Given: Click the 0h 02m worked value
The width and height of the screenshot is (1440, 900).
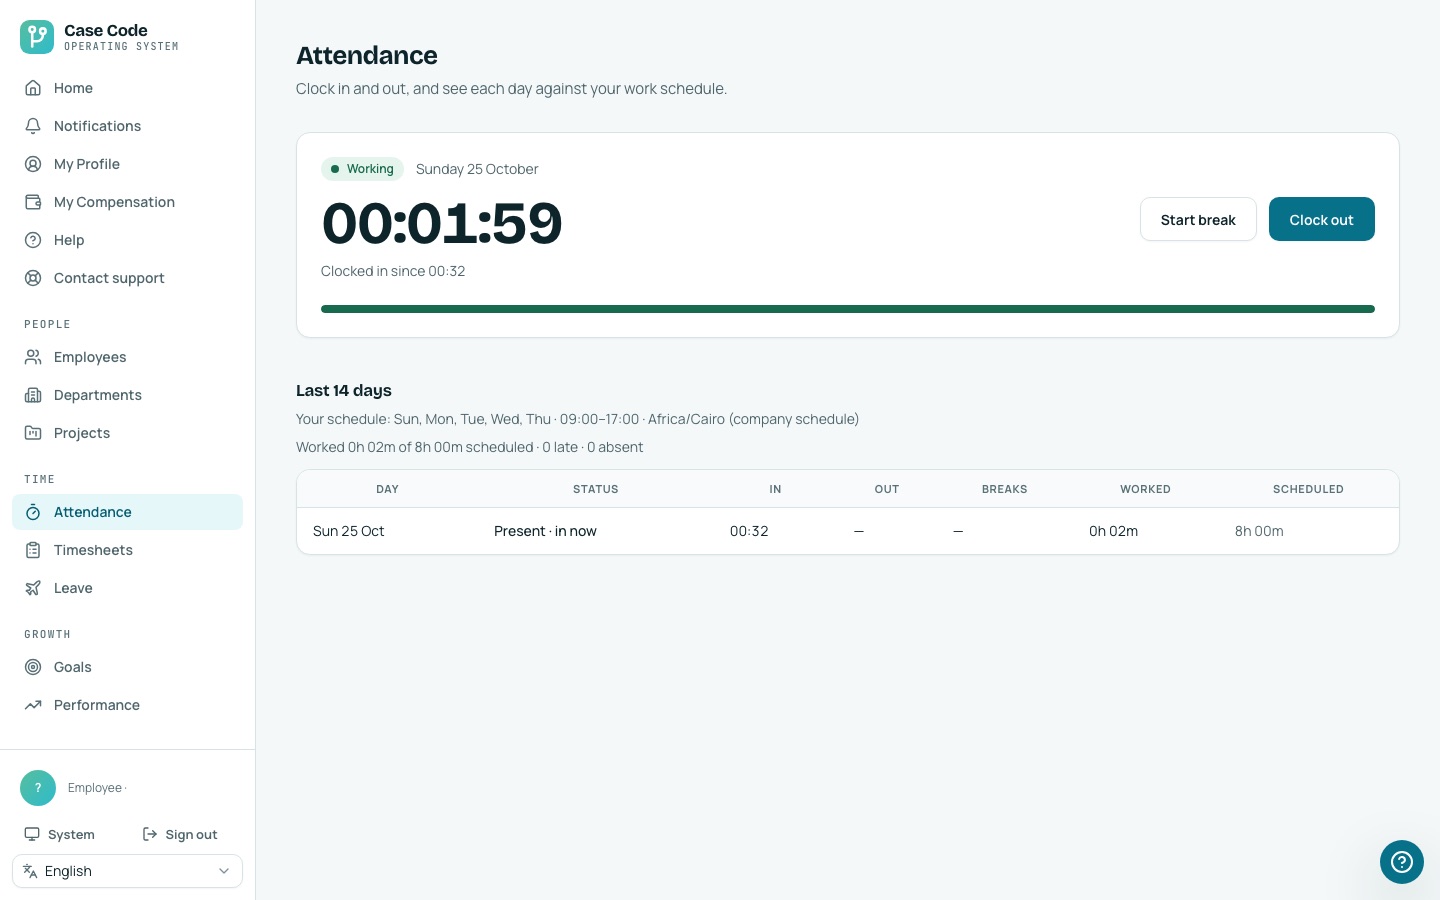Looking at the screenshot, I should coord(1113,531).
